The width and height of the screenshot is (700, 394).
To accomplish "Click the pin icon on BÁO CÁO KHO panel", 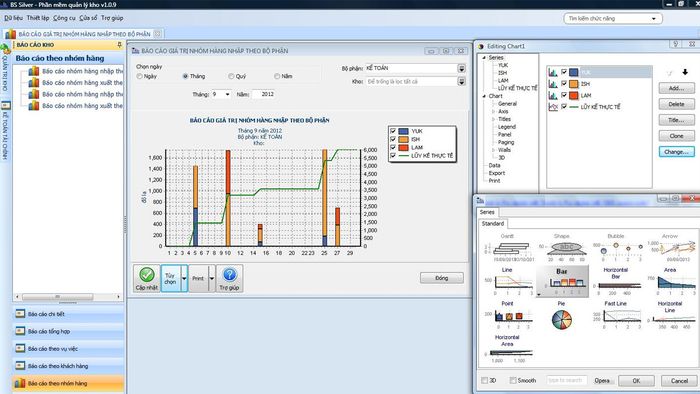I will (119, 45).
